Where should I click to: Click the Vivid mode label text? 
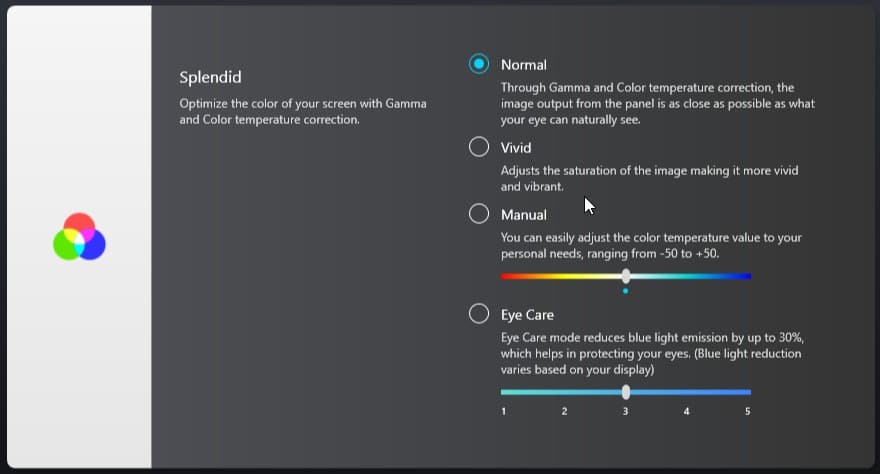[516, 148]
